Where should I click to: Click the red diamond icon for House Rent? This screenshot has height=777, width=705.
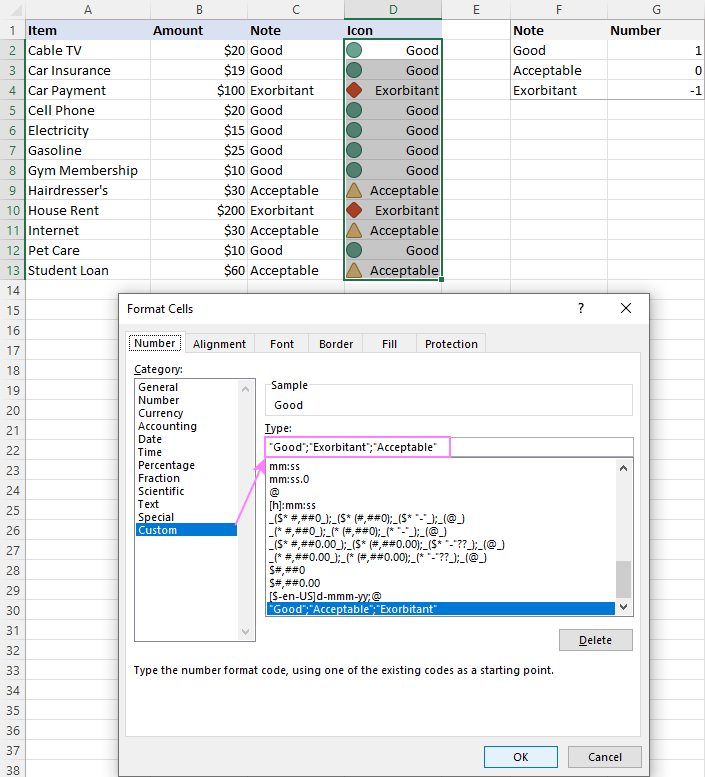(x=354, y=210)
